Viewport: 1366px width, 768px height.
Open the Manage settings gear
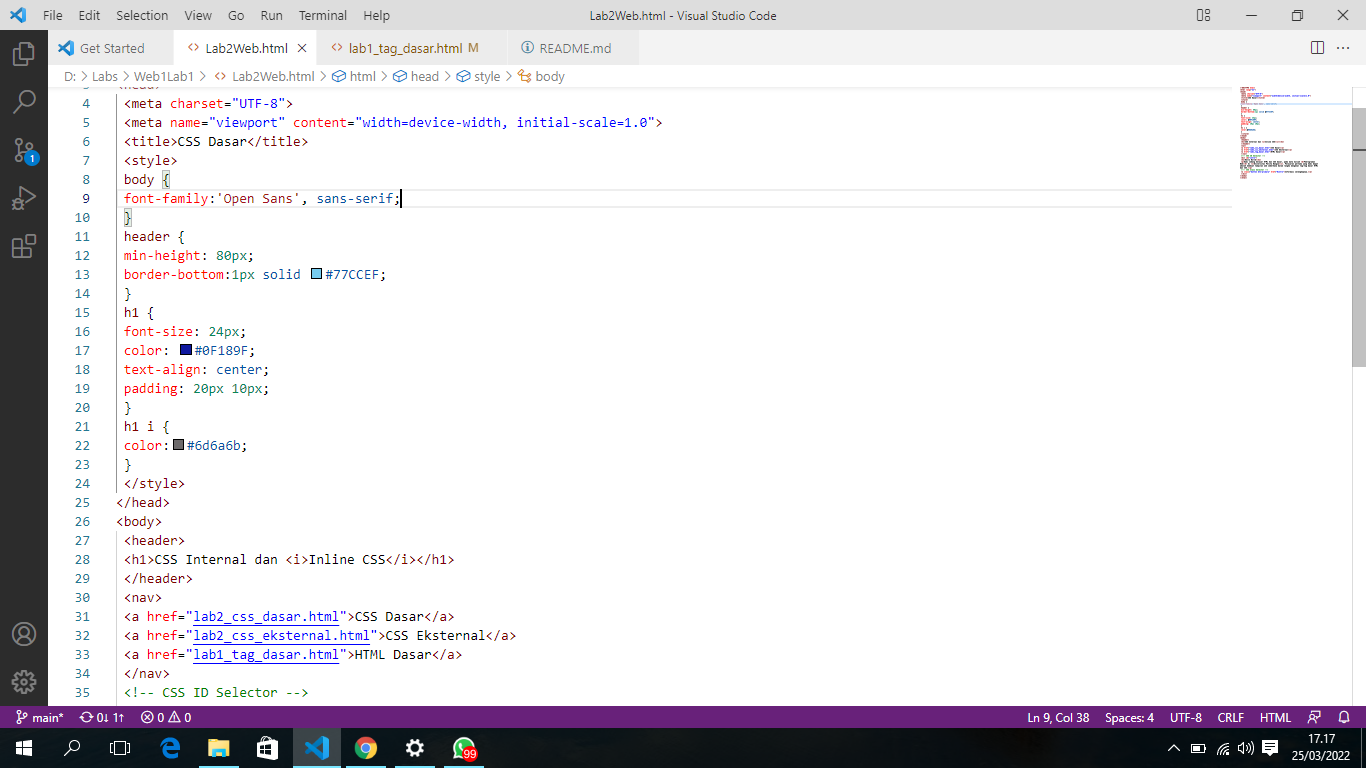[x=24, y=682]
